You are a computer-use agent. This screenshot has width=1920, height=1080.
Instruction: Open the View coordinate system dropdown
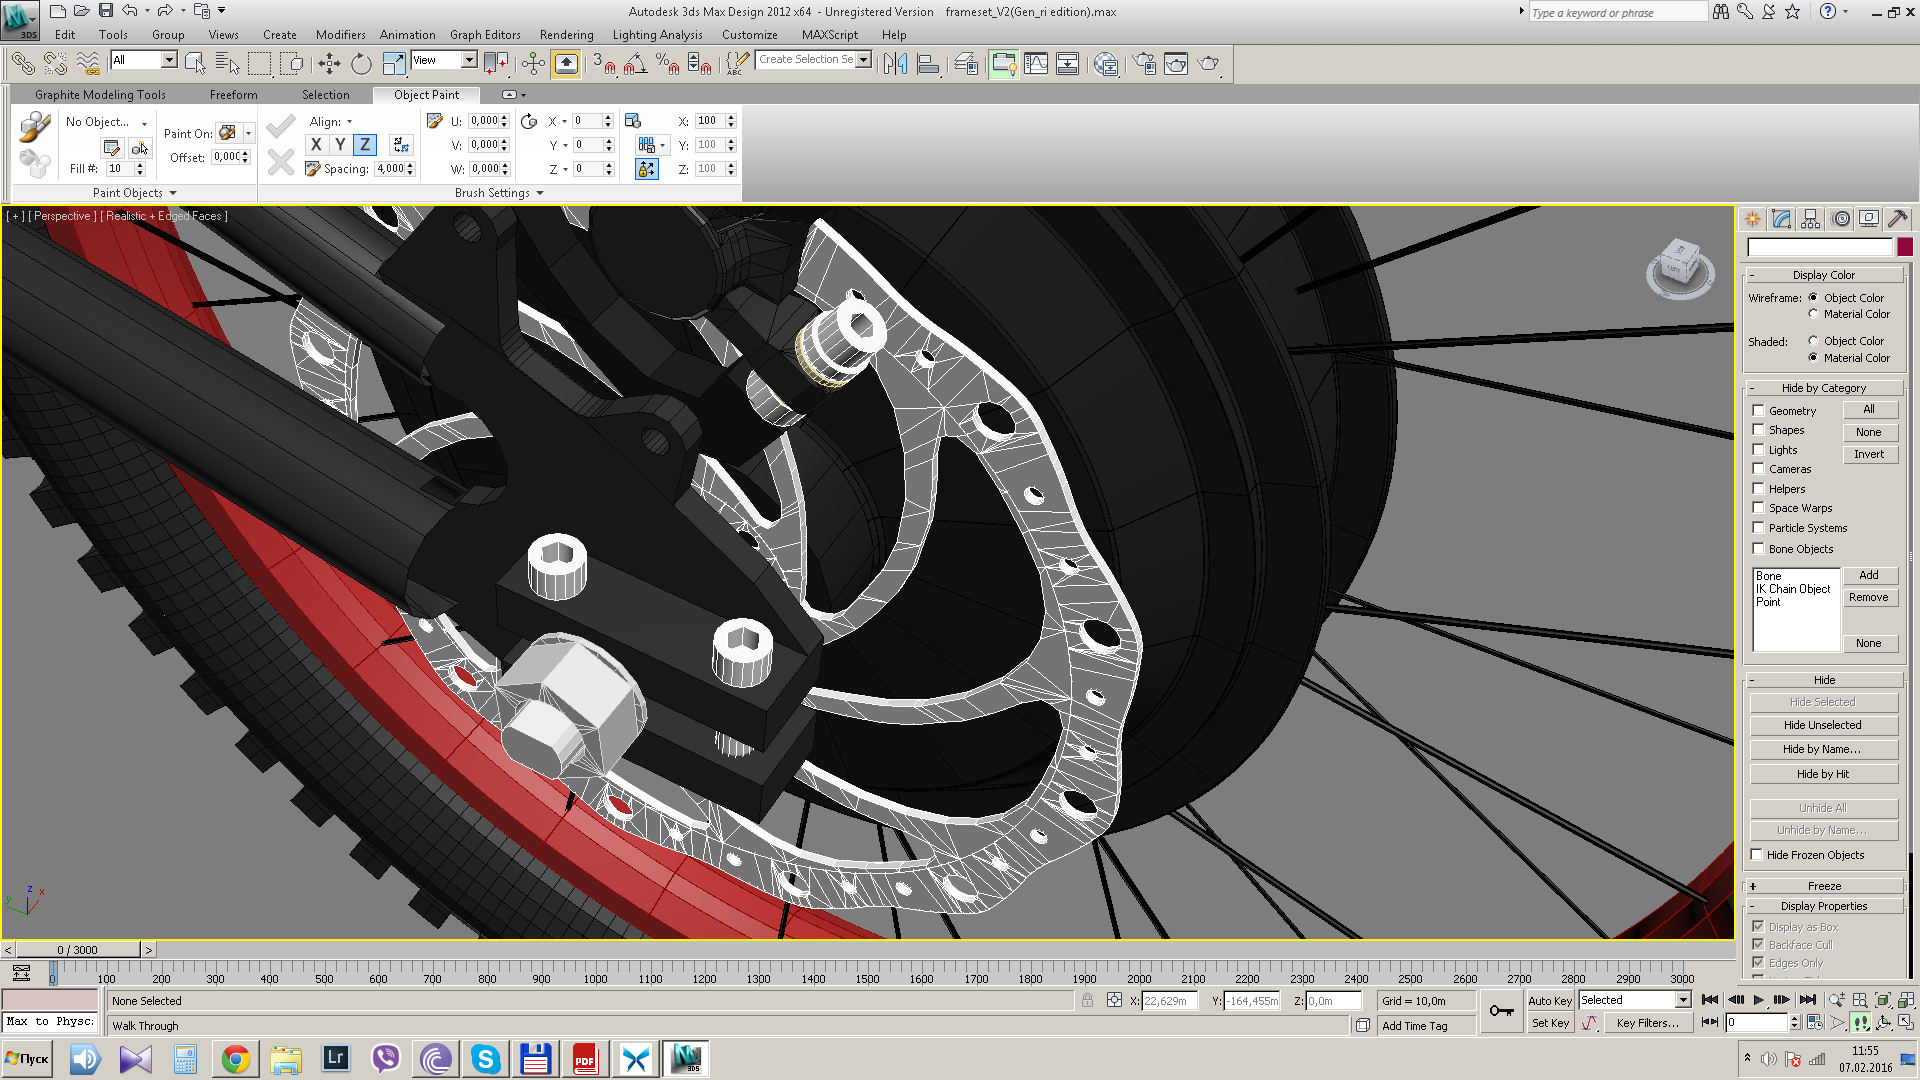point(468,60)
